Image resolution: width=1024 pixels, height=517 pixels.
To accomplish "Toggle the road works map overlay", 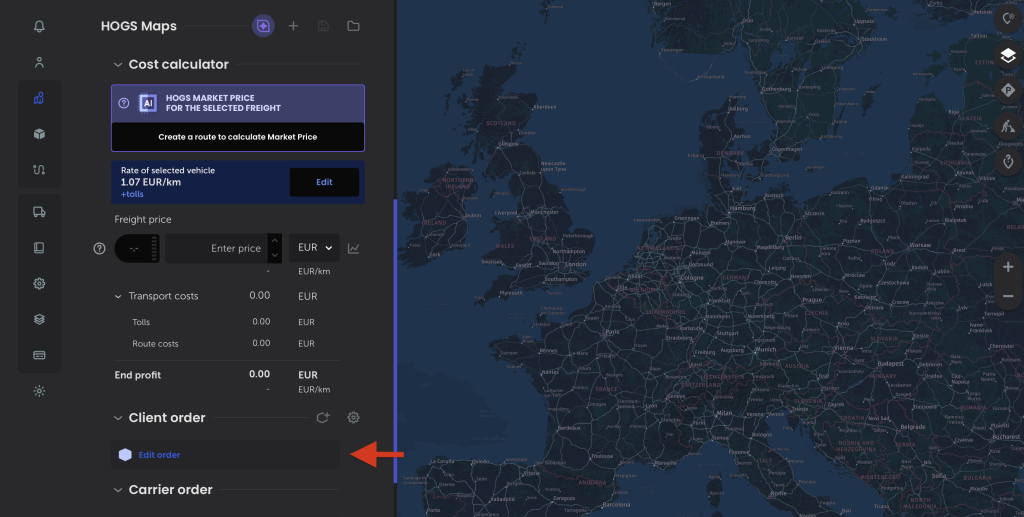I will (1008, 125).
